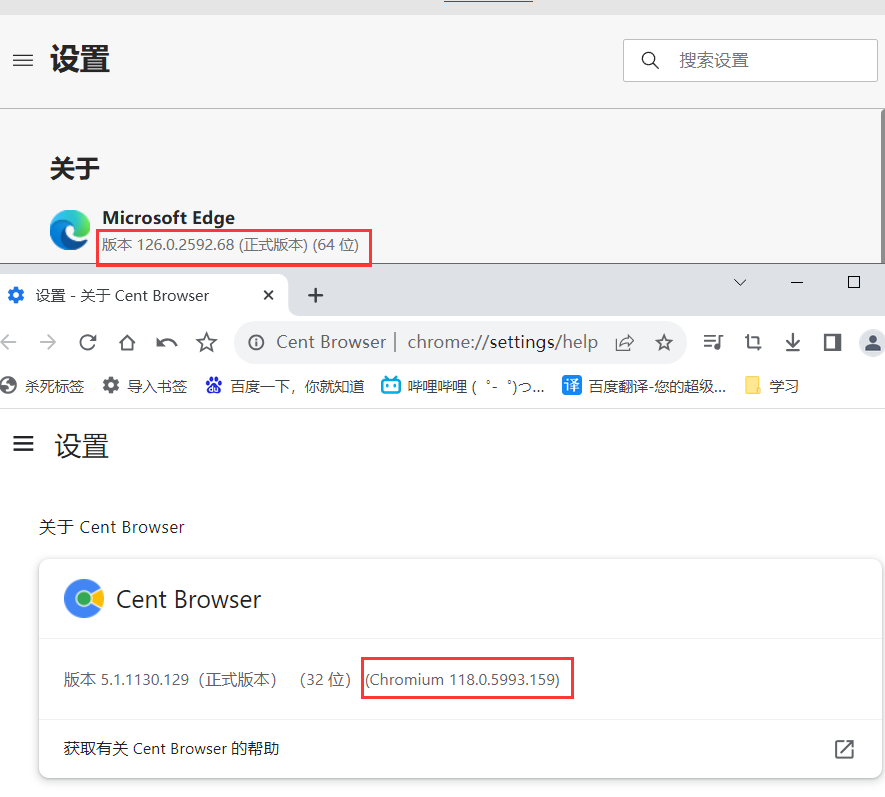Viewport: 885px width, 797px height.
Task: Select the version text 5.1.1130.129
Action: (x=144, y=680)
